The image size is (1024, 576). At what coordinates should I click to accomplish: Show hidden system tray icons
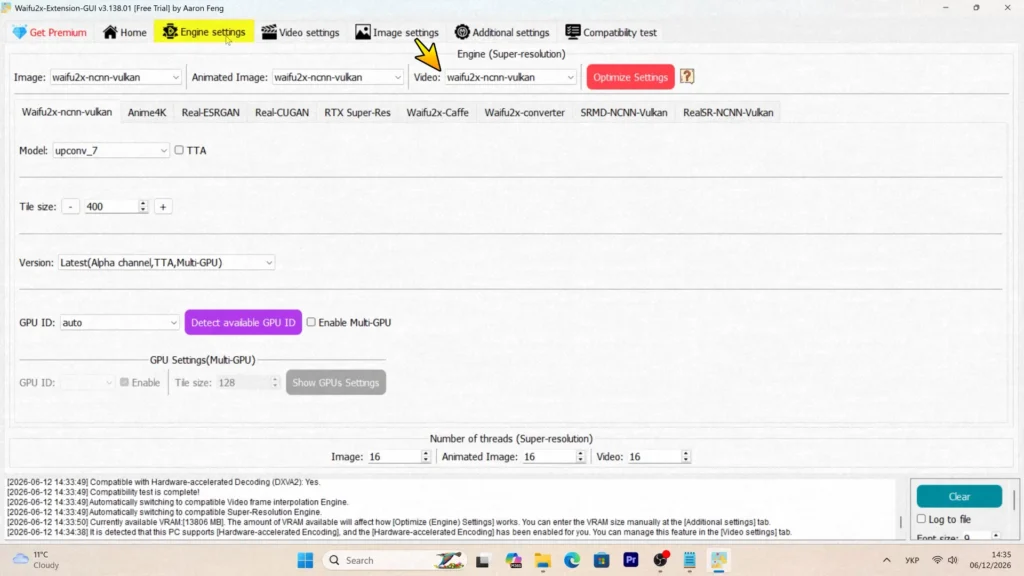[886, 560]
